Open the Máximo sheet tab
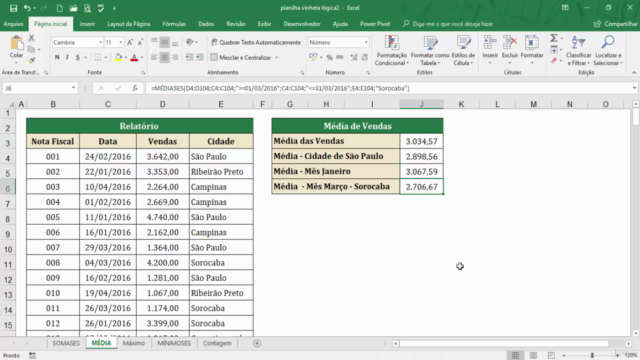The height and width of the screenshot is (360, 640). tap(134, 343)
